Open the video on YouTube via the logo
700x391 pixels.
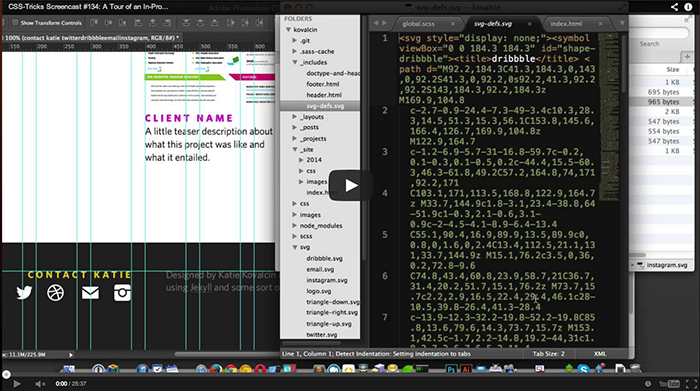(x=669, y=384)
